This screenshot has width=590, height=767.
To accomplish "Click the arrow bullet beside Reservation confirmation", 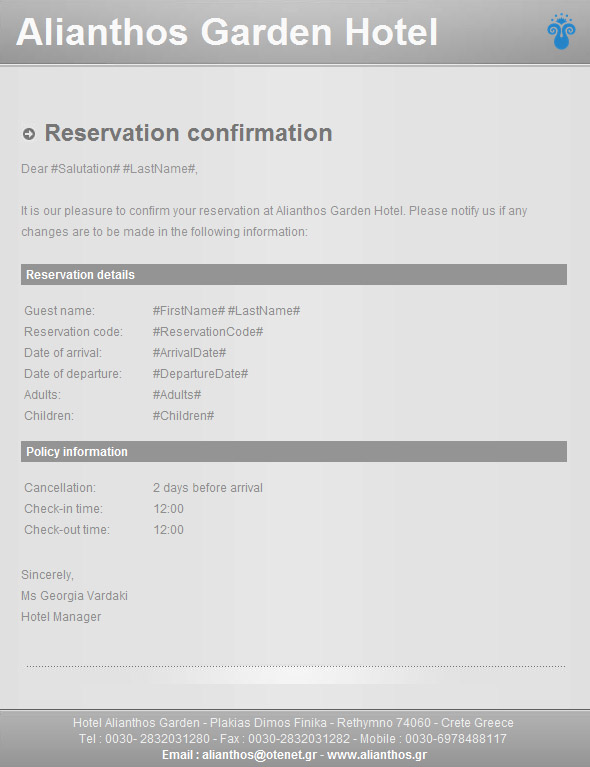I will (x=29, y=134).
